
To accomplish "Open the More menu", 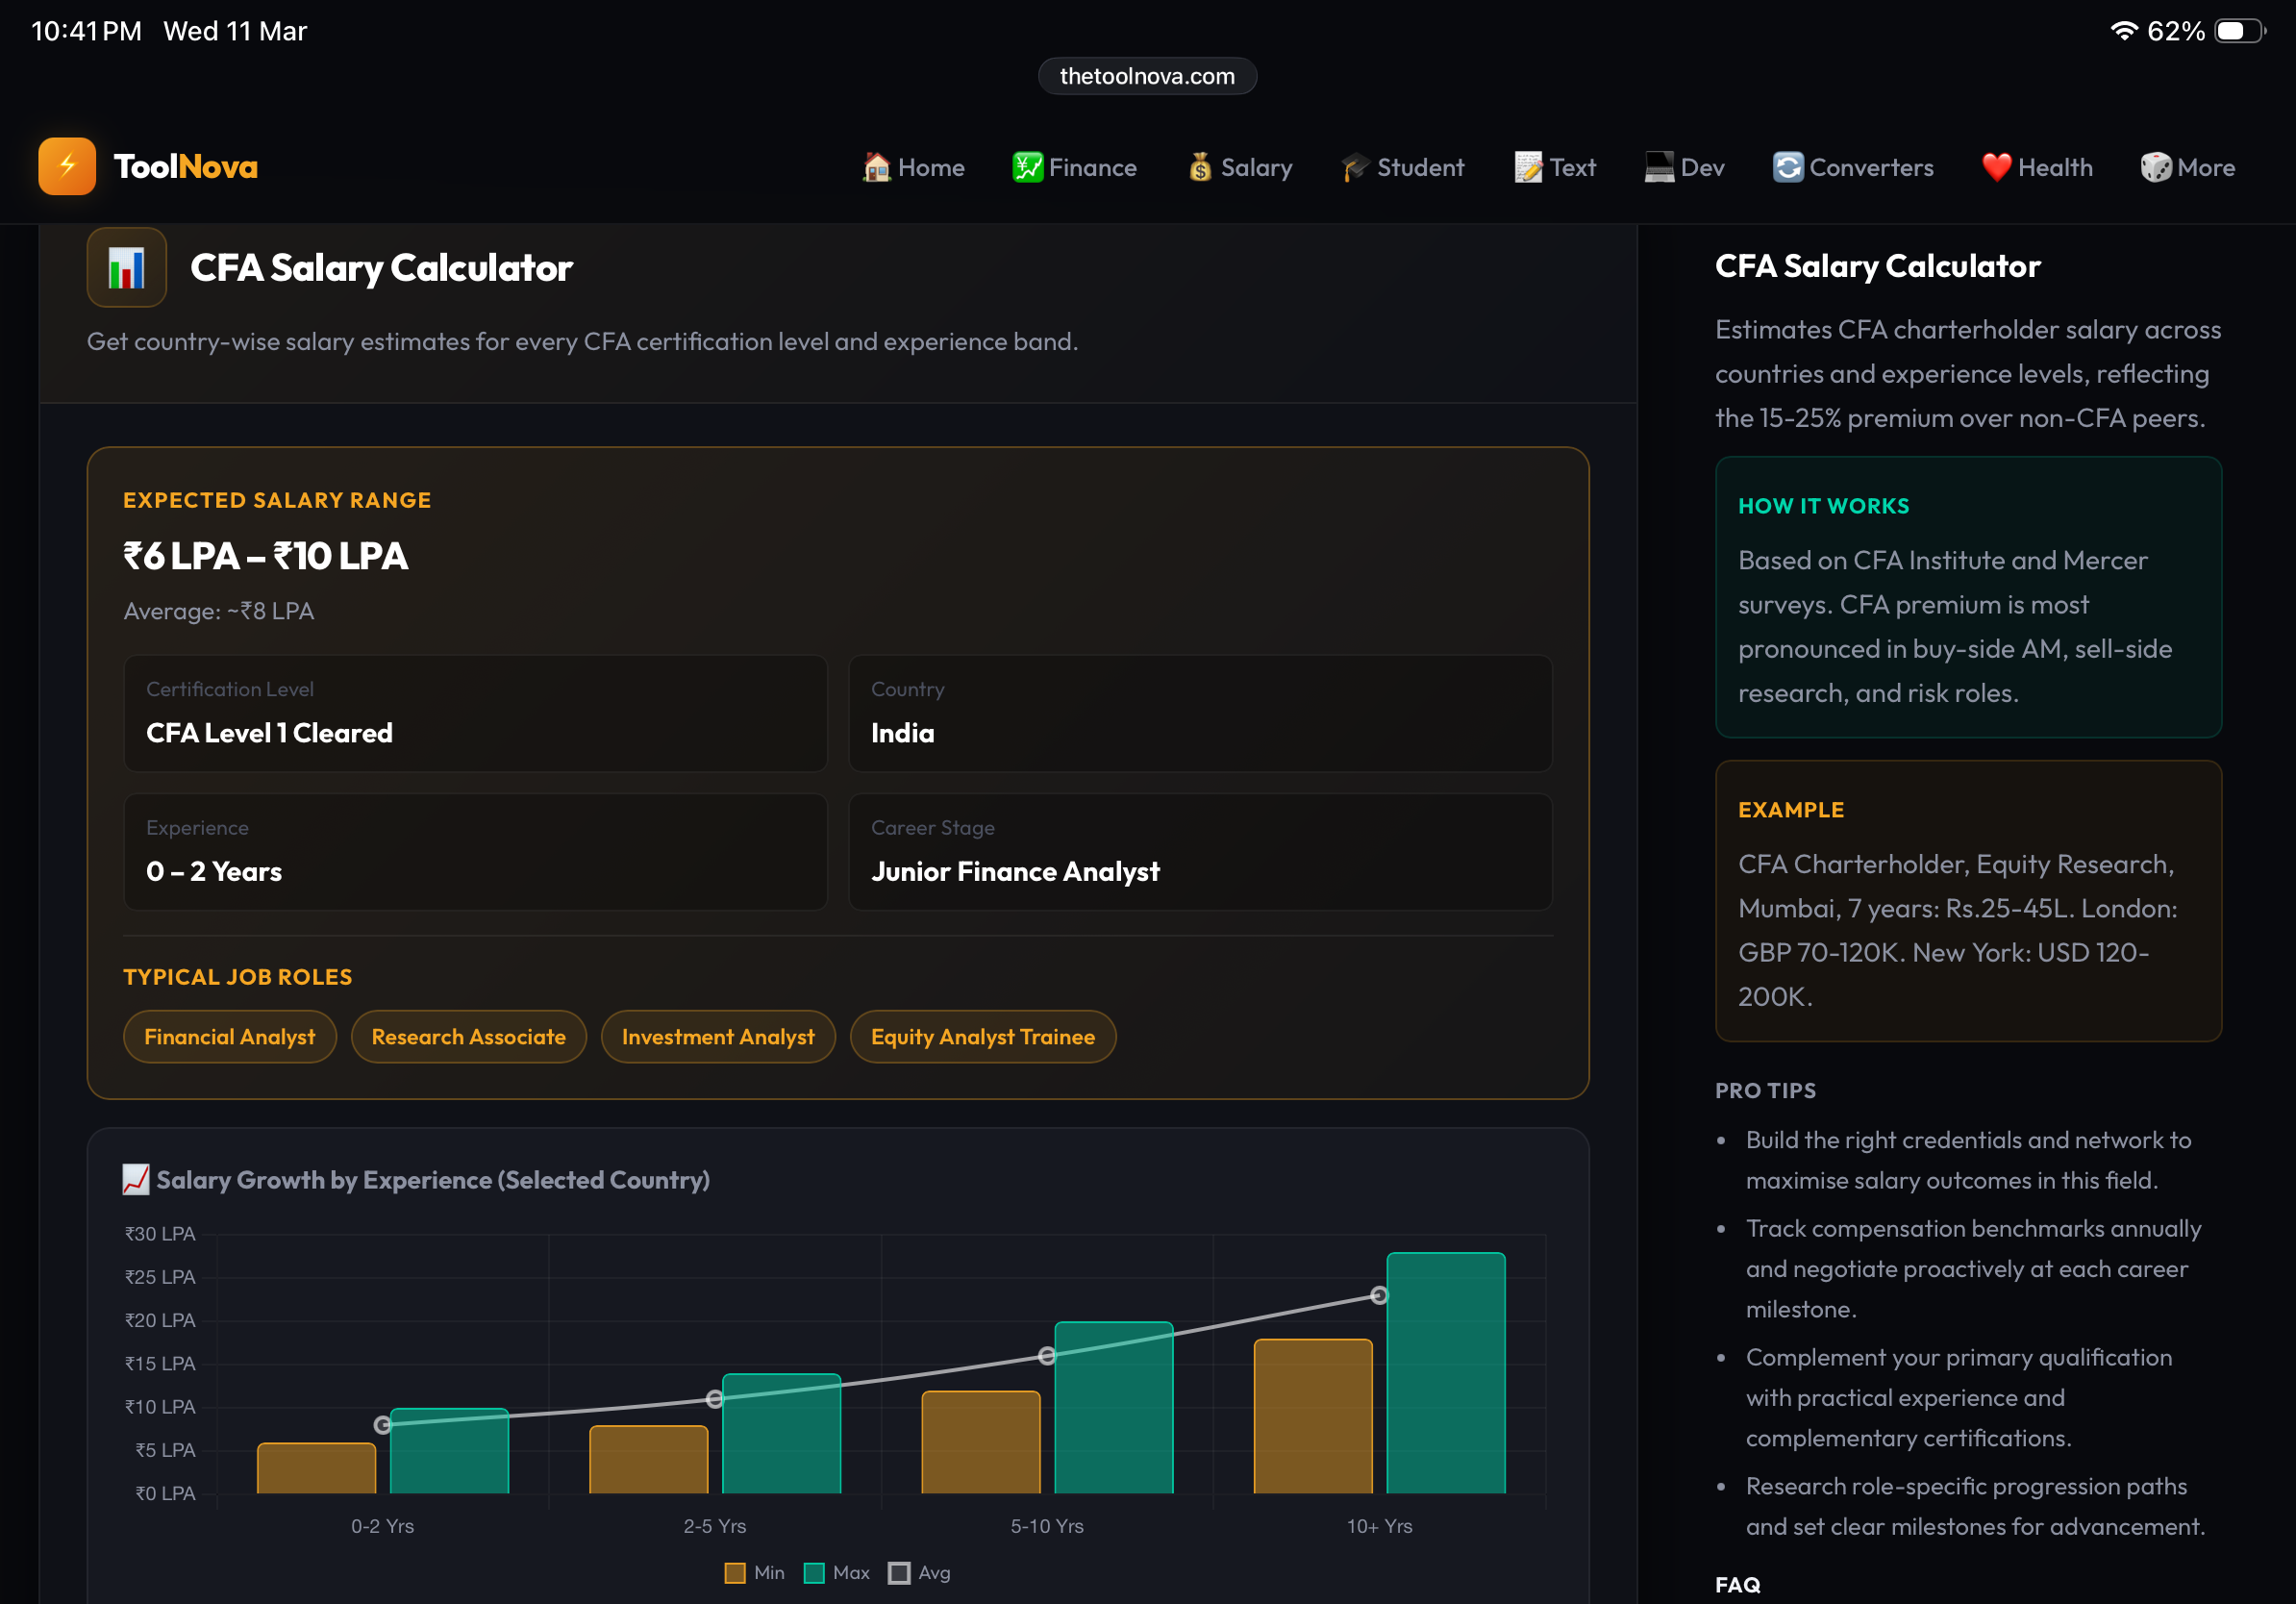I will [x=2186, y=167].
